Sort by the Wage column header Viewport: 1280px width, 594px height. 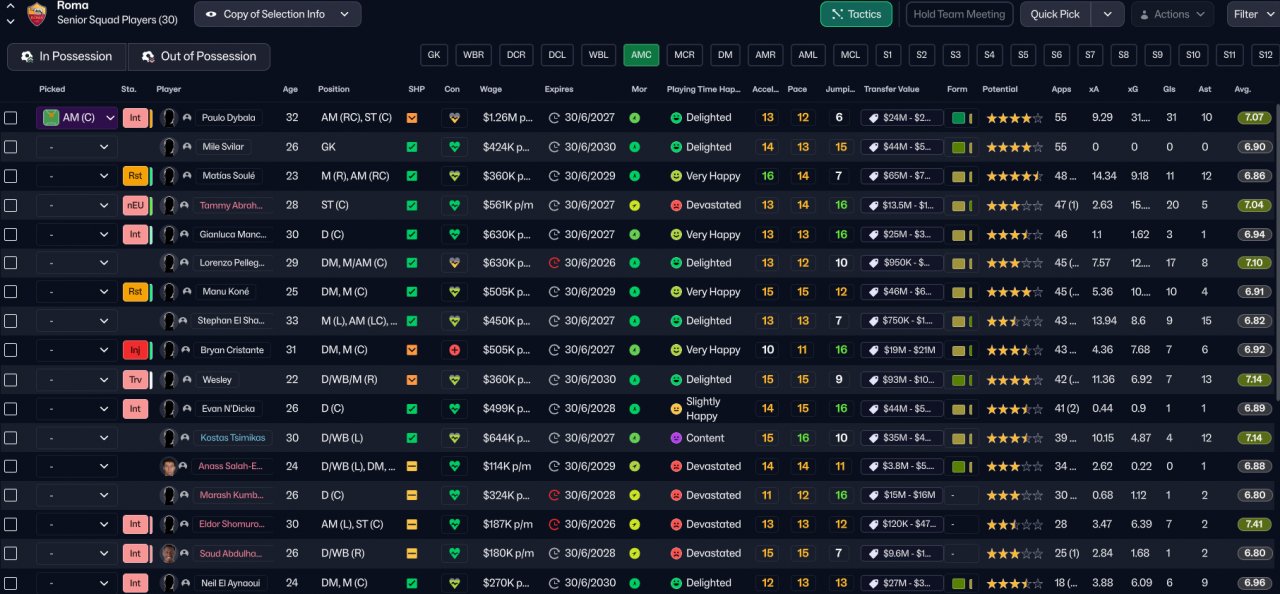click(x=491, y=89)
